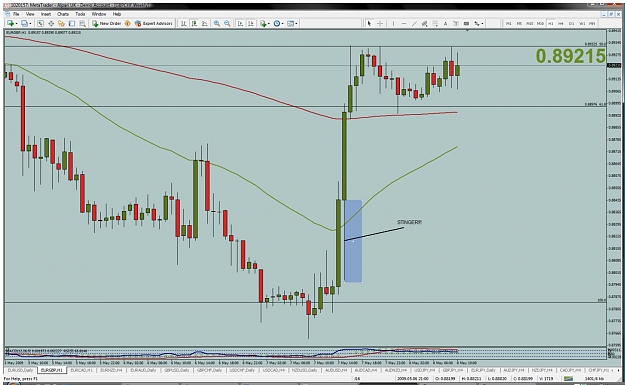Click the Zoom In magnifier
625x385 pixels.
216,24
